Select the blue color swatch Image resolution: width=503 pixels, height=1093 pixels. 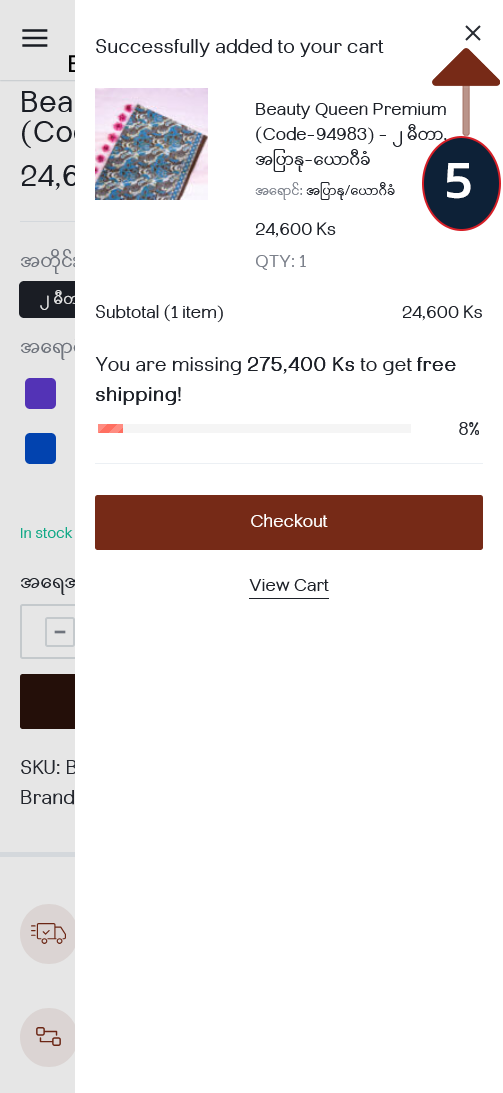pos(40,448)
